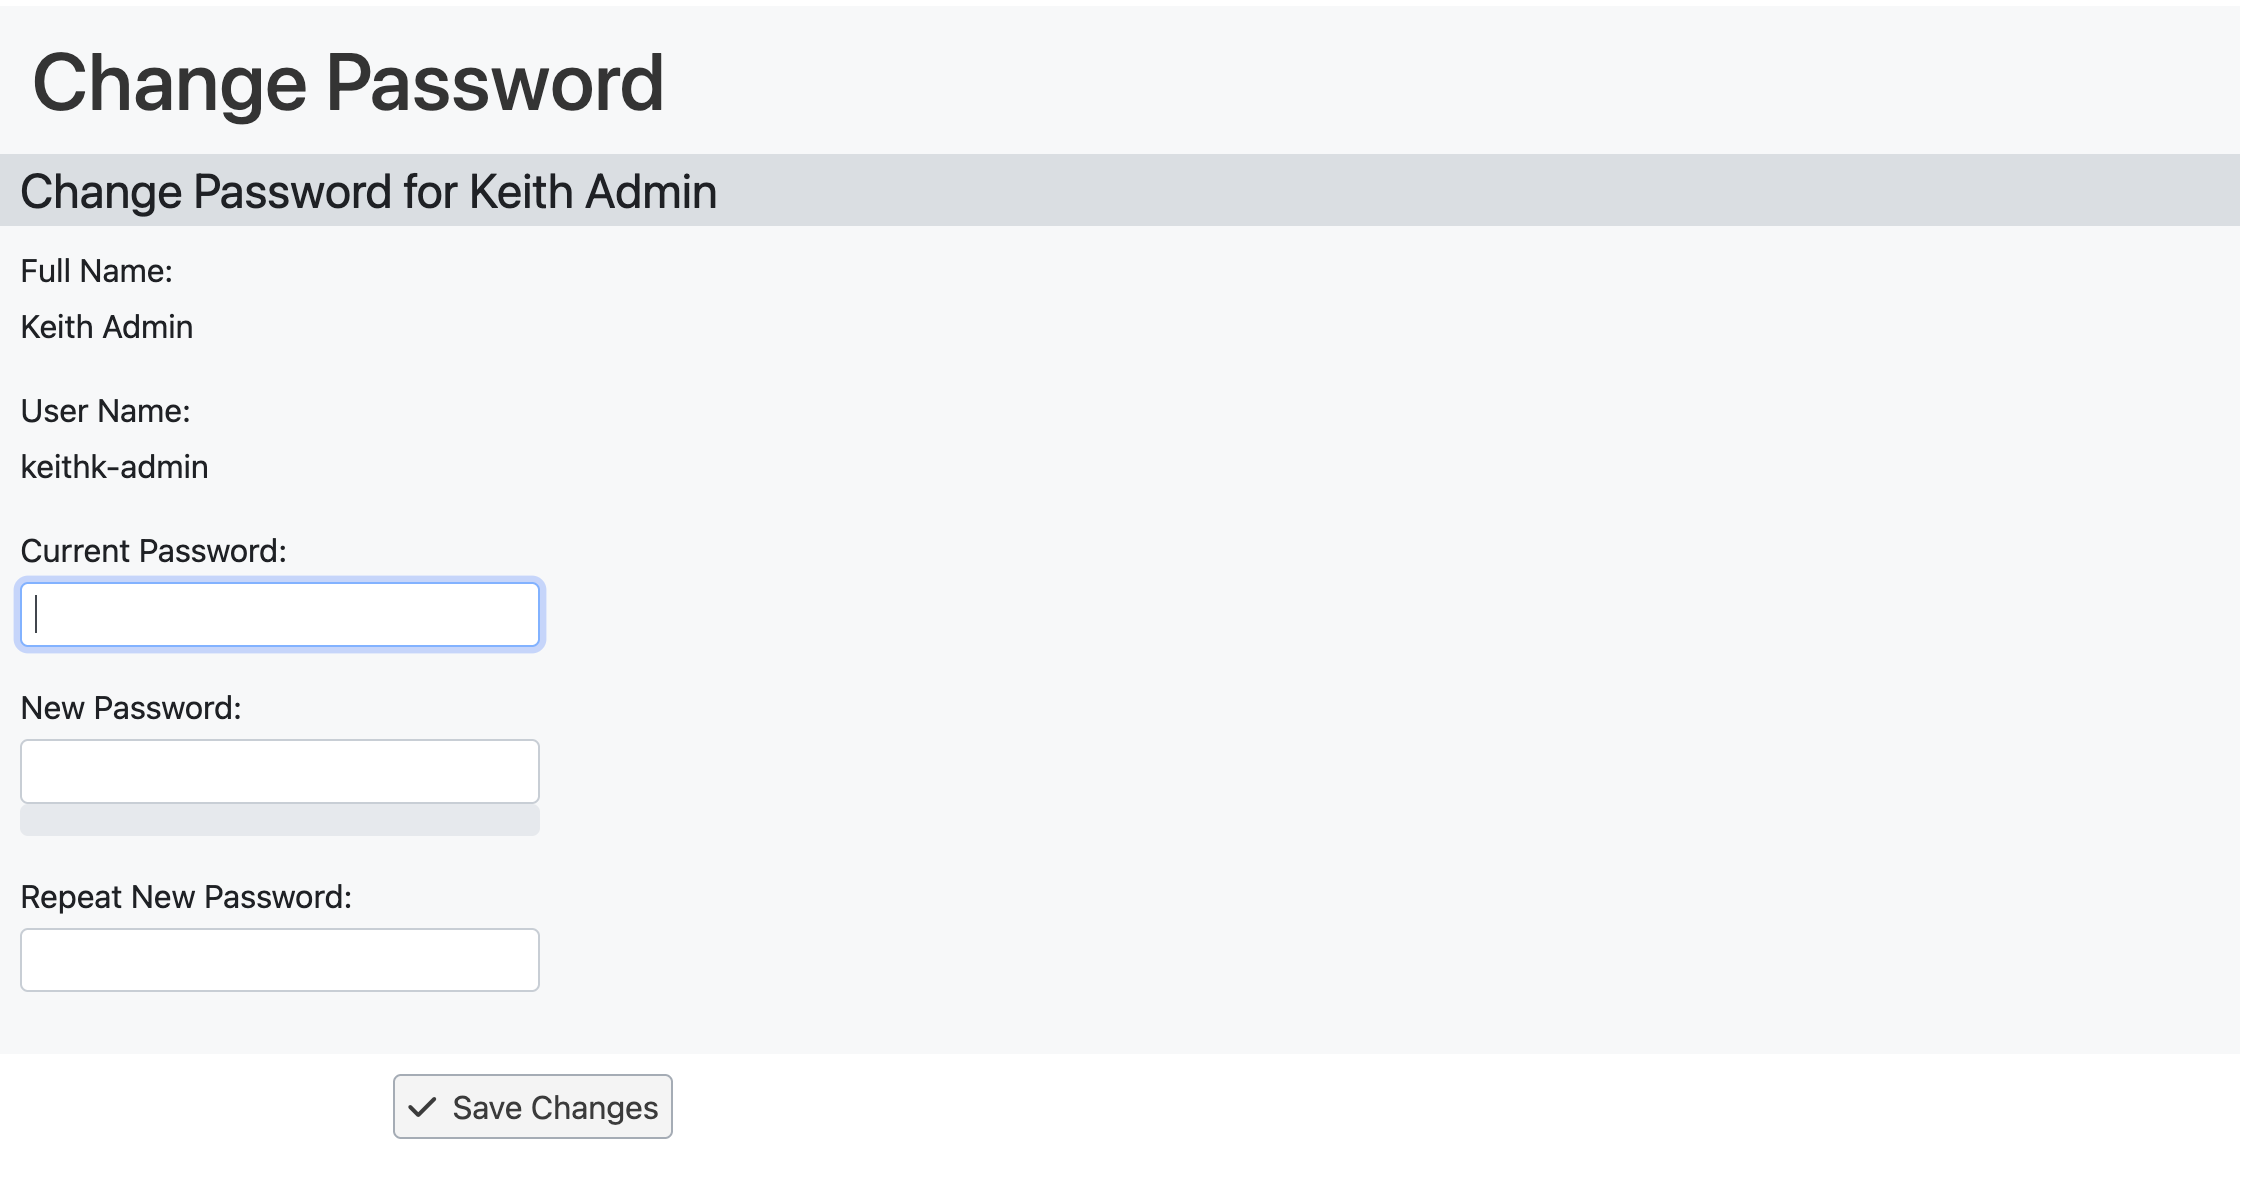Click the Change Password for Keith Admin header
Image resolution: width=2248 pixels, height=1194 pixels.
pos(368,191)
